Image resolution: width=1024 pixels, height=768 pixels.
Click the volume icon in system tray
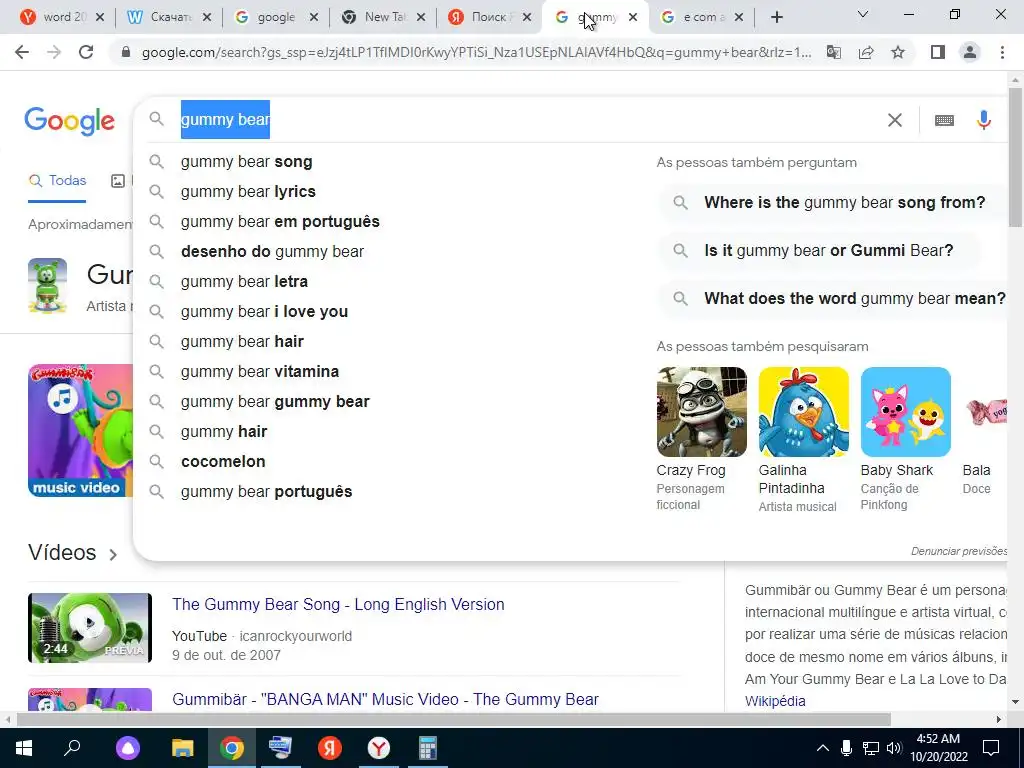coord(894,748)
